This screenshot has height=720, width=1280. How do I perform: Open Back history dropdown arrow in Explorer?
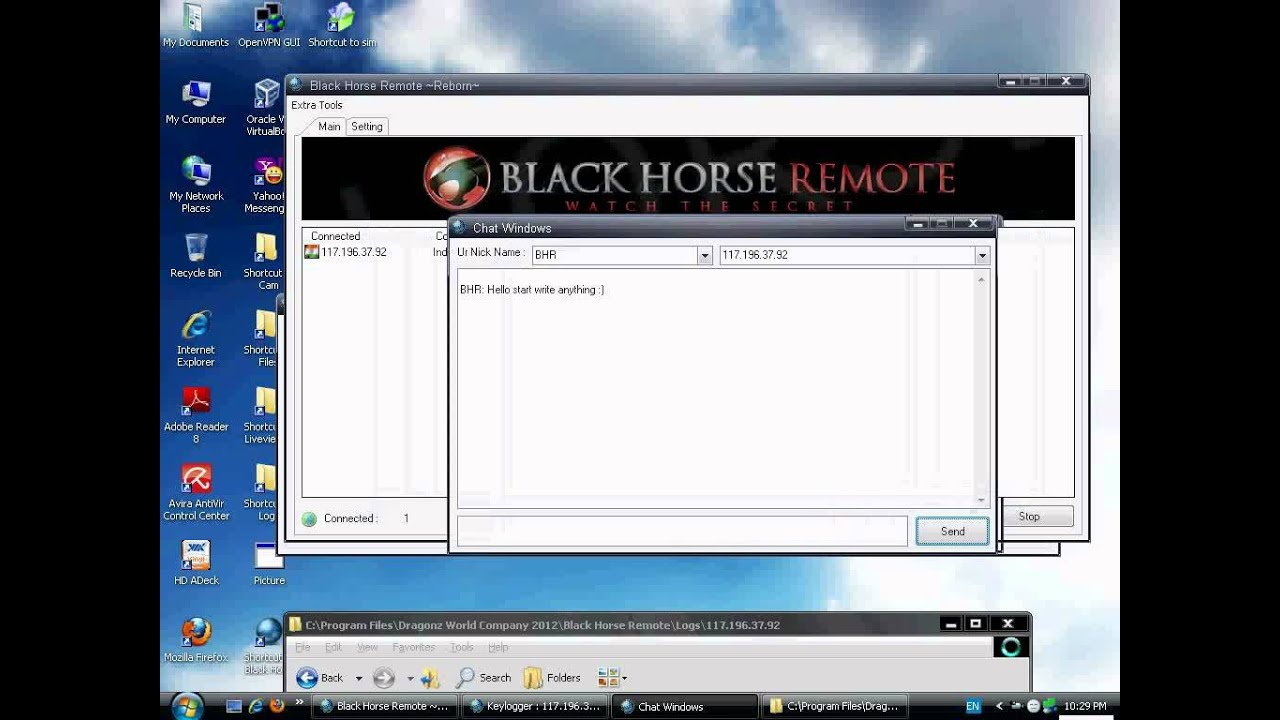(x=358, y=678)
